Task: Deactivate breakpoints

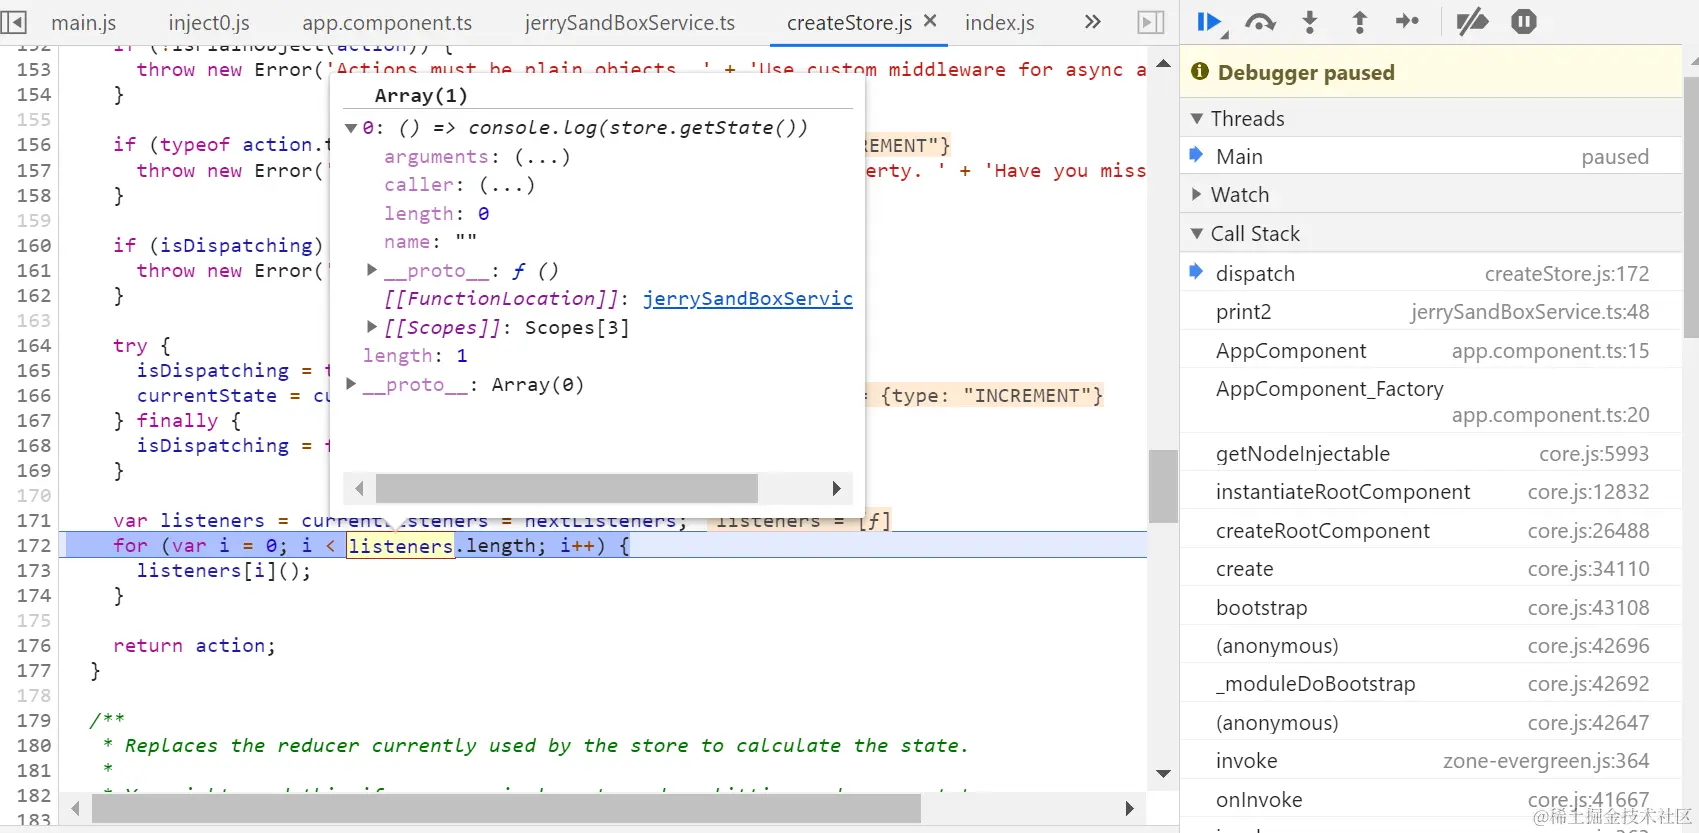Action: [1472, 22]
